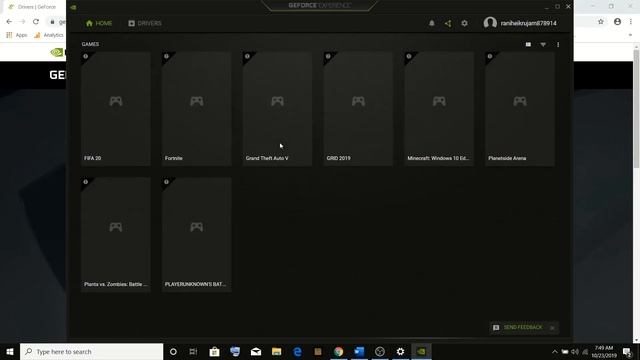Click the status badge on Planetside Arena

click(x=490, y=56)
